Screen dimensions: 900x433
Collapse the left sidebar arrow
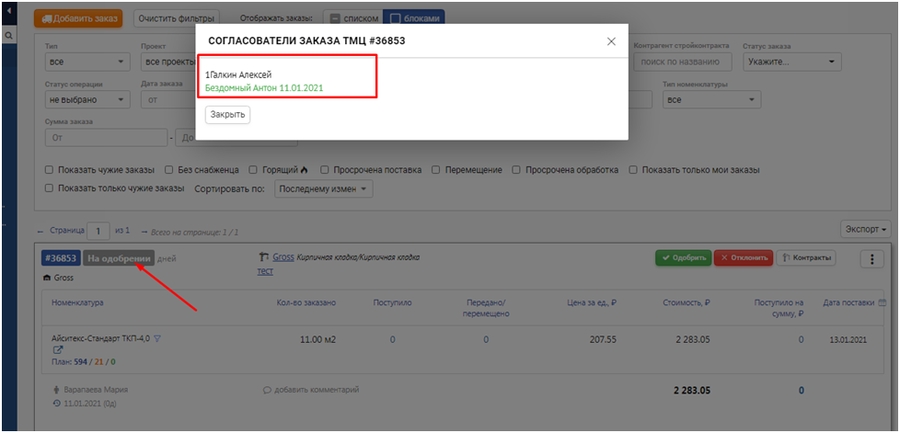pos(9,9)
